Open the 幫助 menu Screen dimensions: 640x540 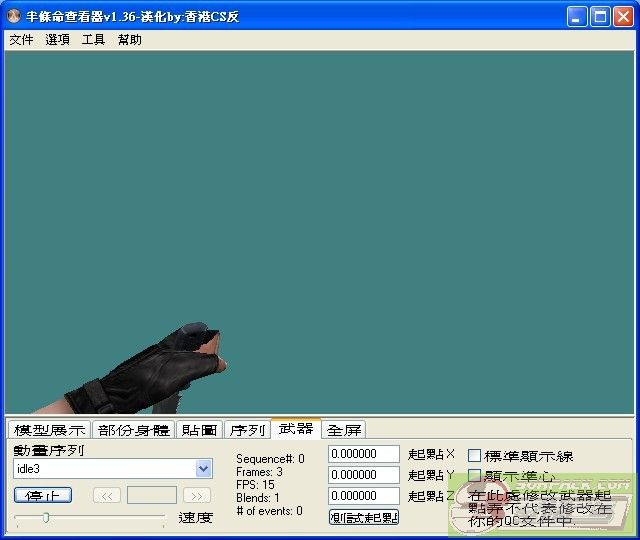[x=129, y=40]
